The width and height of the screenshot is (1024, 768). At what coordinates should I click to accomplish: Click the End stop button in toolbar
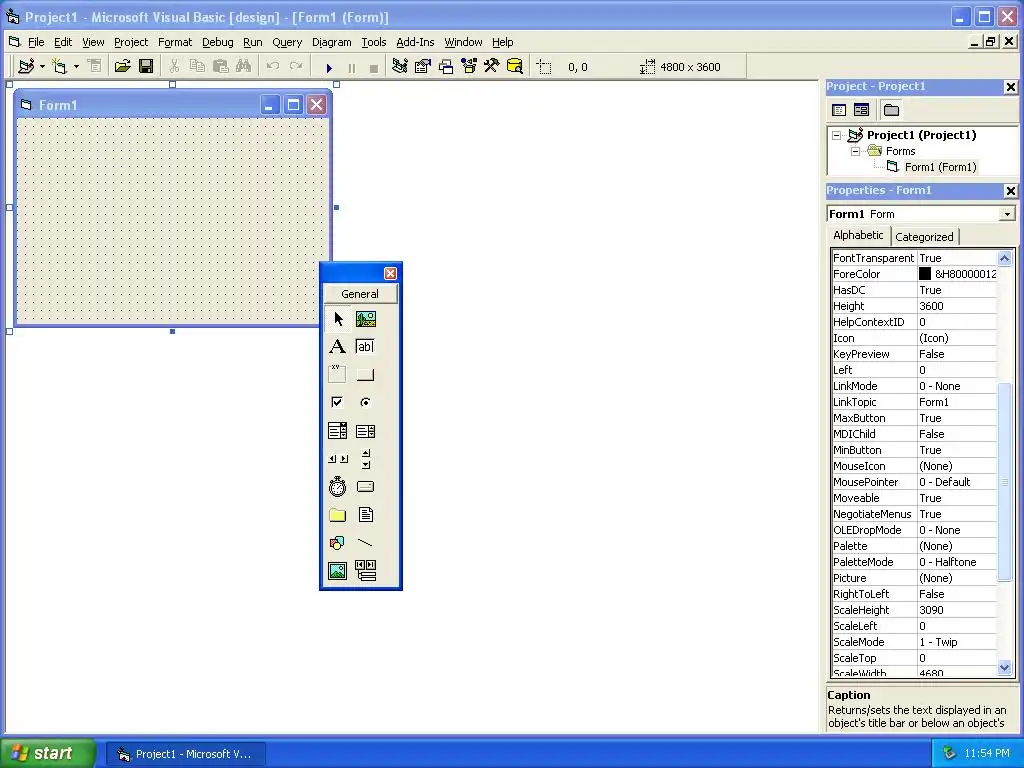click(x=374, y=67)
